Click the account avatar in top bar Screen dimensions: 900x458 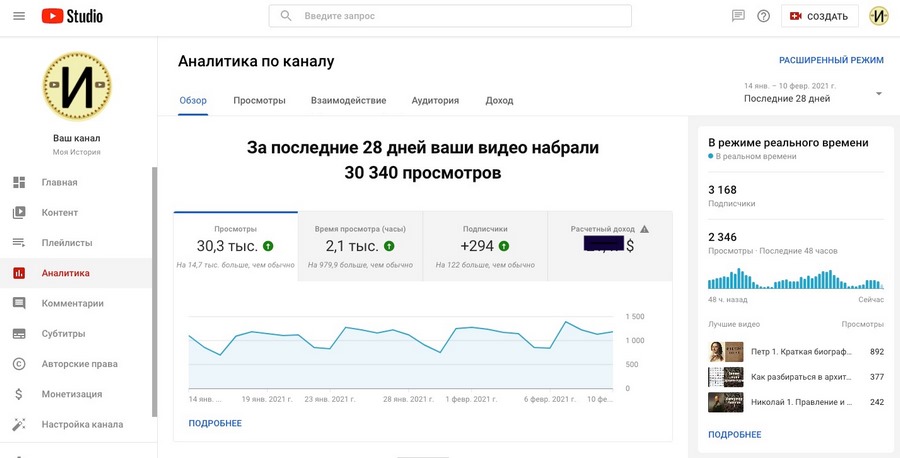coord(878,16)
